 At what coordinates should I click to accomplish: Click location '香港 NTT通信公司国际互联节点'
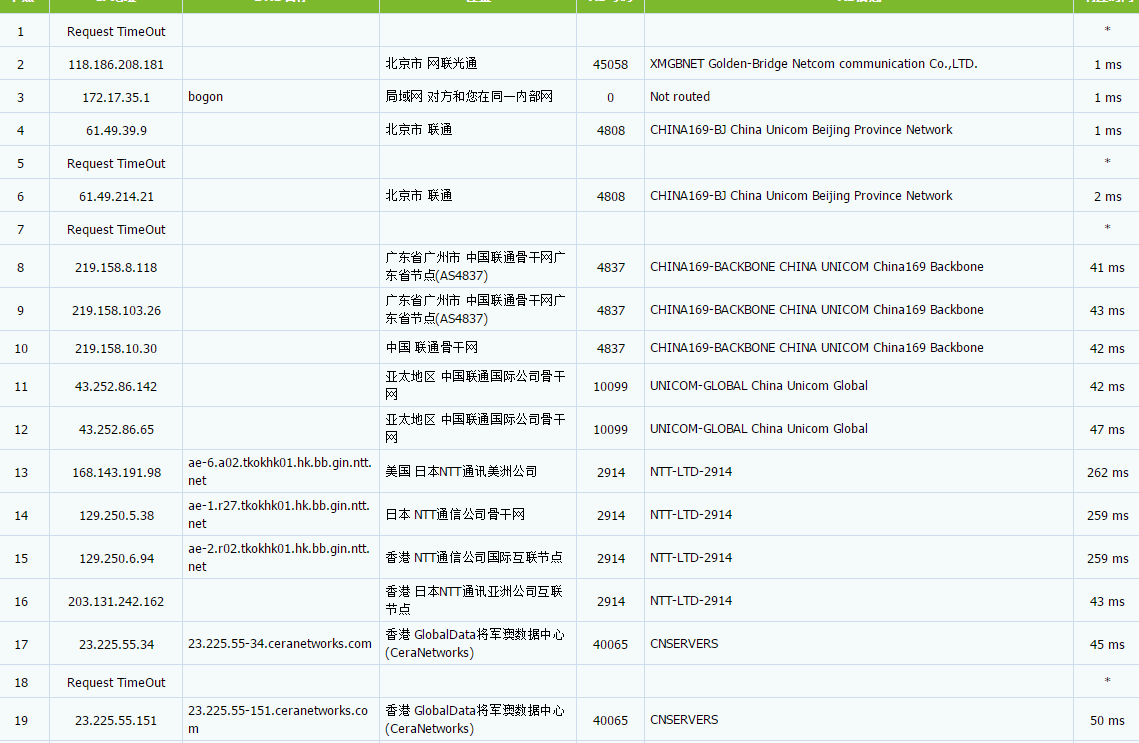(x=474, y=557)
